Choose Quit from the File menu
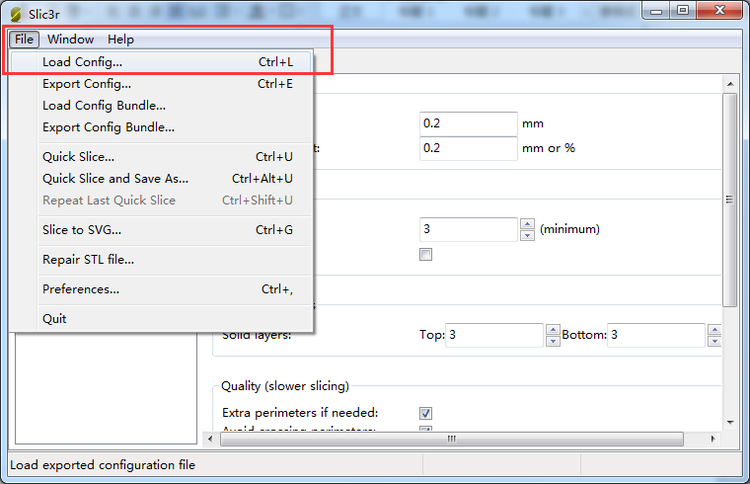 [161, 319]
